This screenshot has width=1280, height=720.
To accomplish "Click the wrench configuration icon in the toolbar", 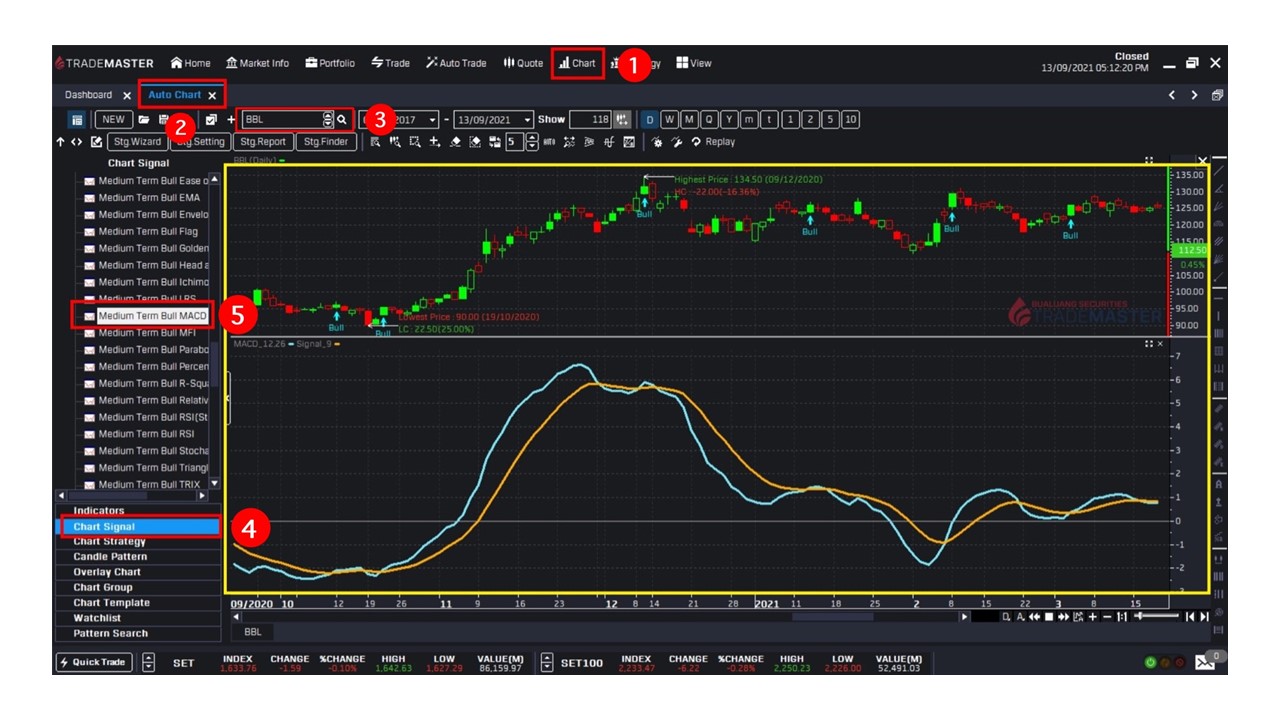I will (676, 141).
